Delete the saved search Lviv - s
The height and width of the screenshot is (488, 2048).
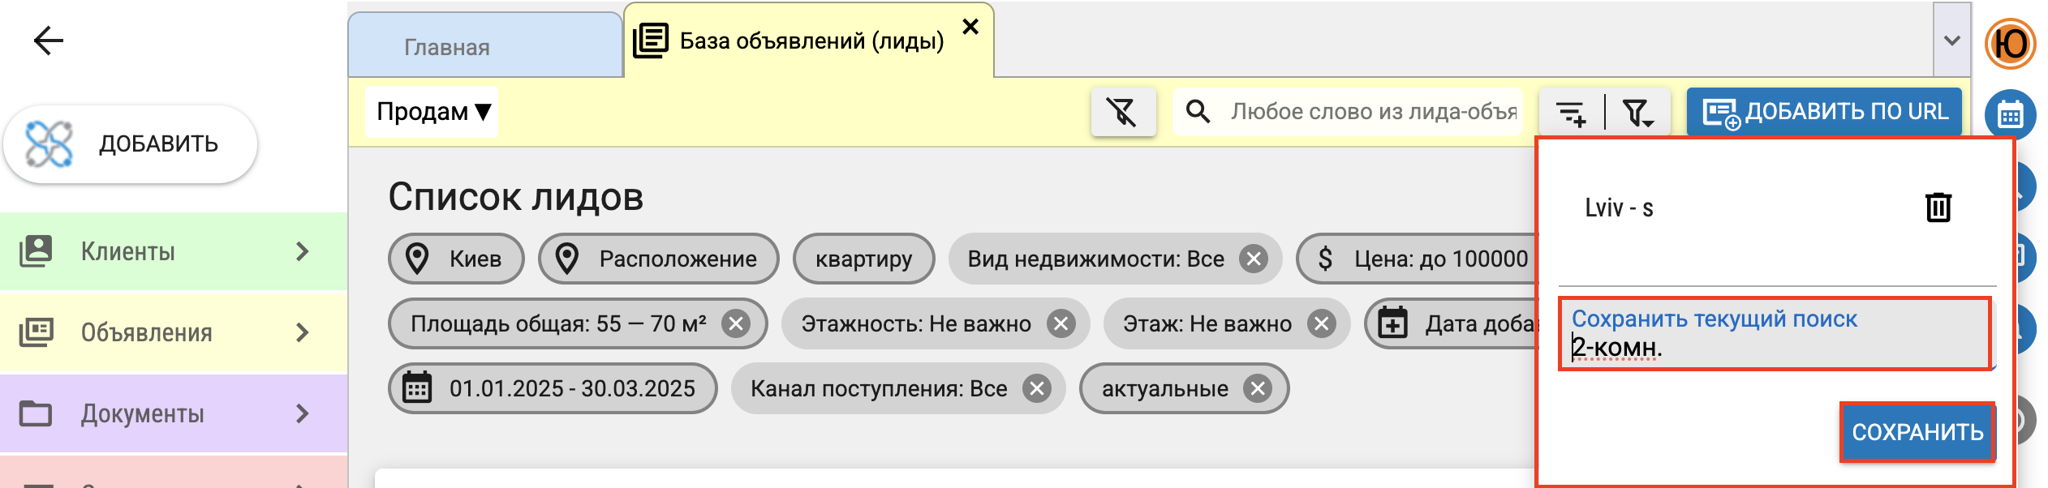[1938, 207]
